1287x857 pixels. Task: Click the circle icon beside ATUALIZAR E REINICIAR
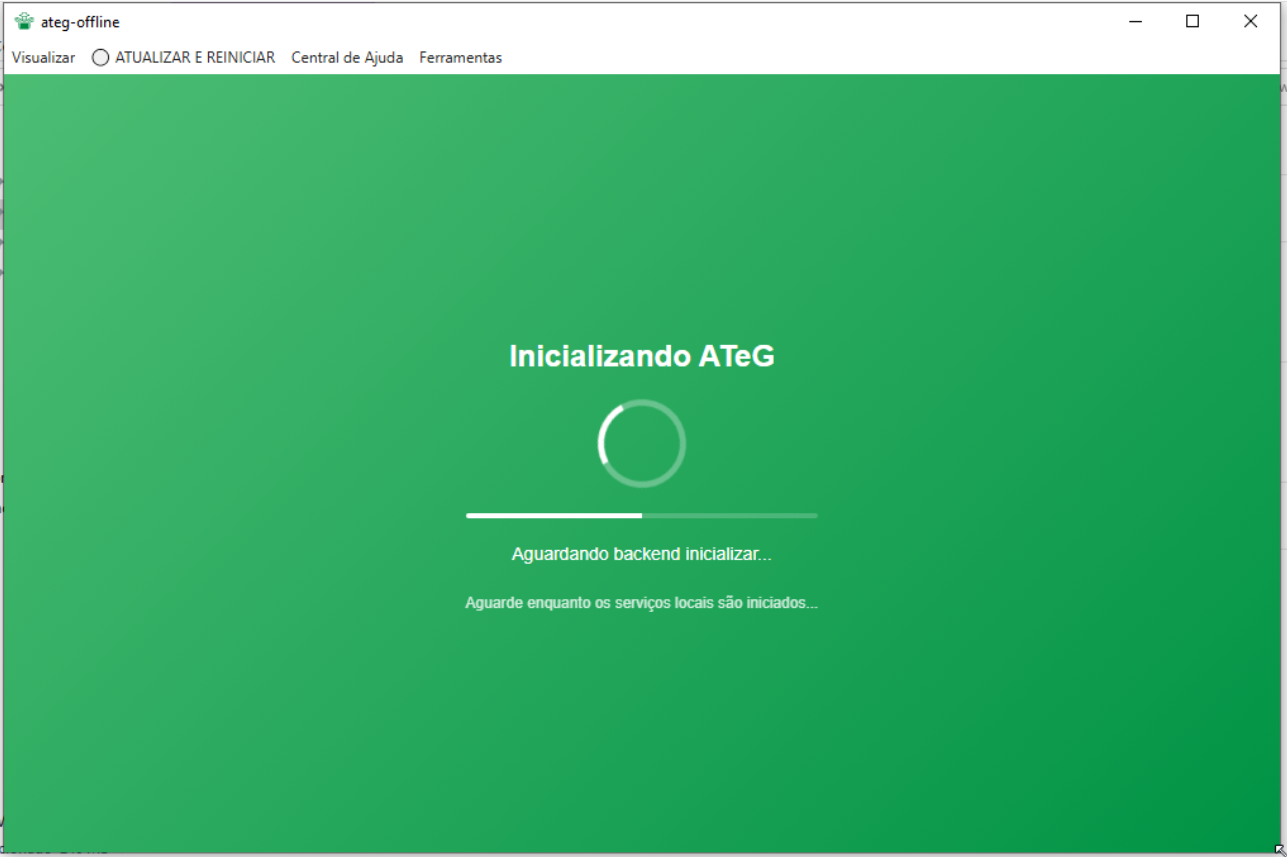[x=100, y=58]
